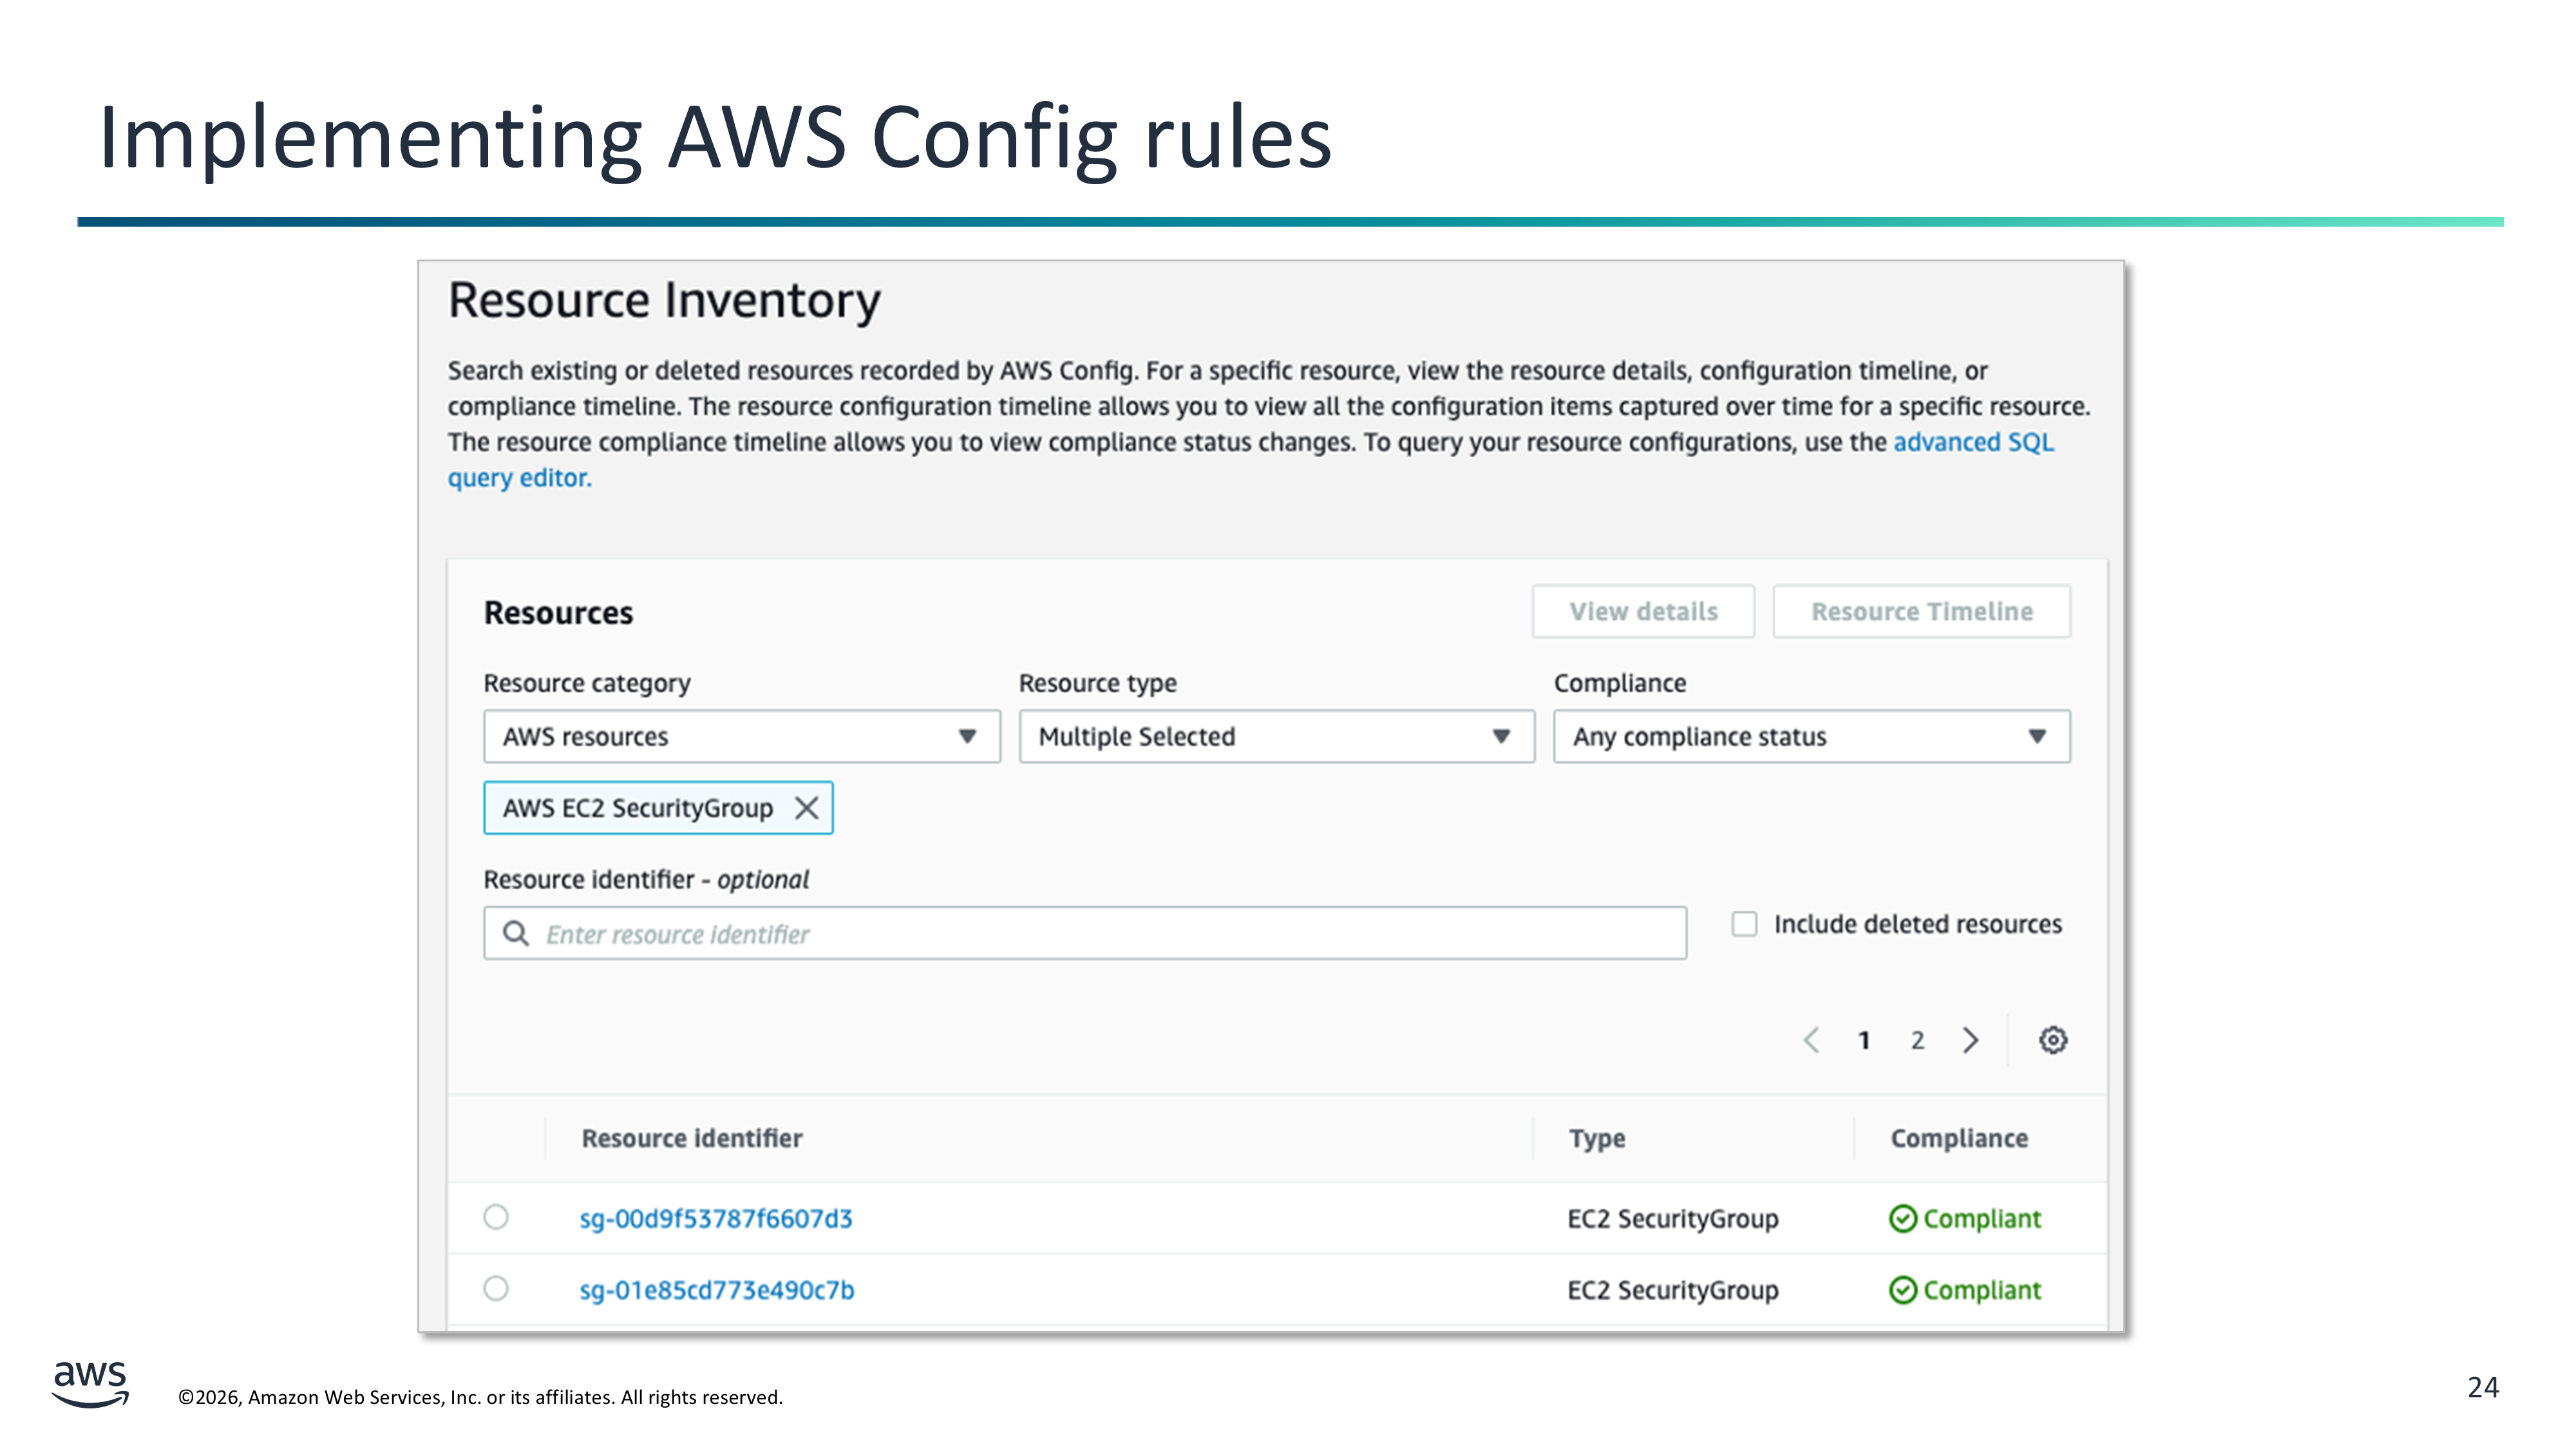Click the search magnifier icon
The image size is (2576, 1449).
coord(516,933)
